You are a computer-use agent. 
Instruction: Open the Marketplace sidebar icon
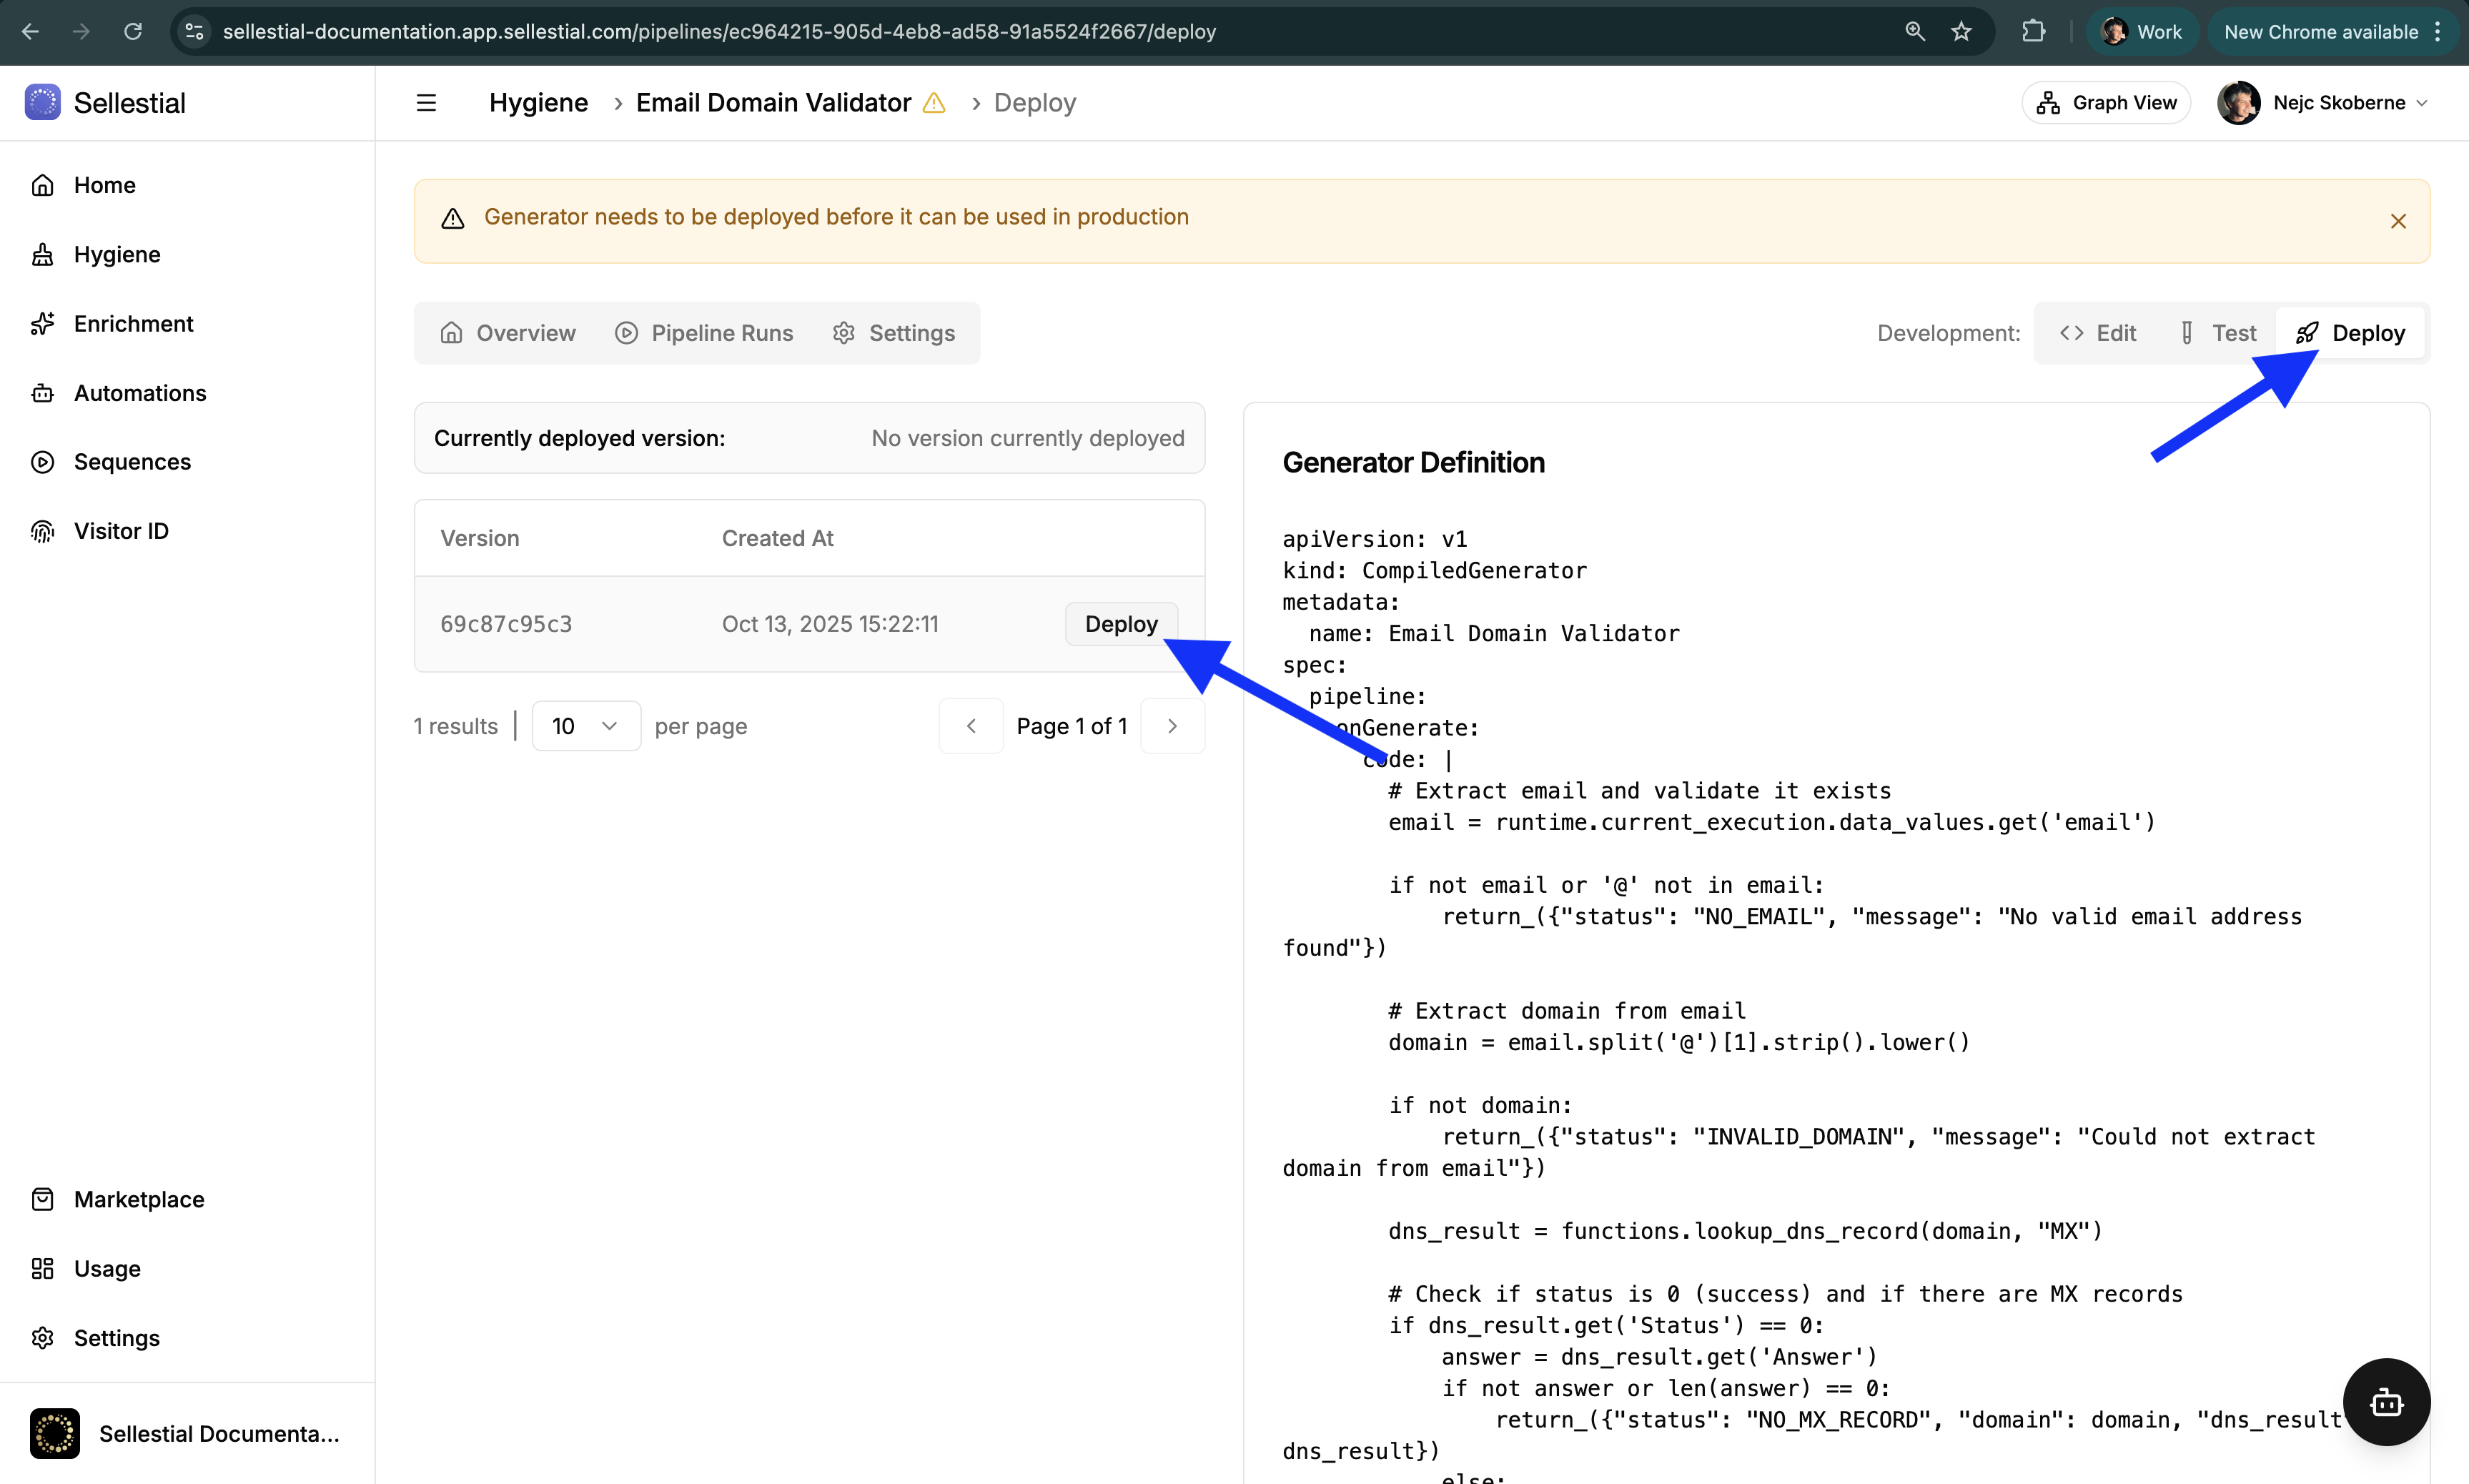tap(42, 1199)
